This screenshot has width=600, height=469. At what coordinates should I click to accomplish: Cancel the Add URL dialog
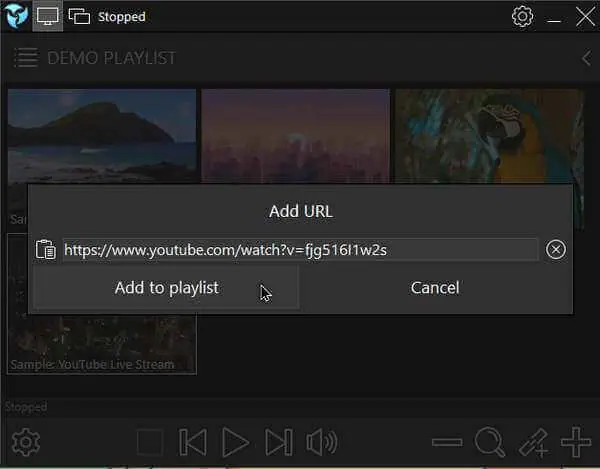pyautogui.click(x=435, y=288)
